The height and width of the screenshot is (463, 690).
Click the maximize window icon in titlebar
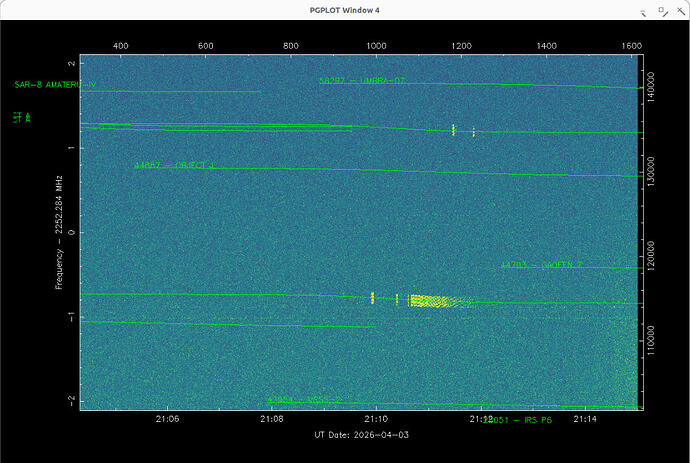point(663,11)
